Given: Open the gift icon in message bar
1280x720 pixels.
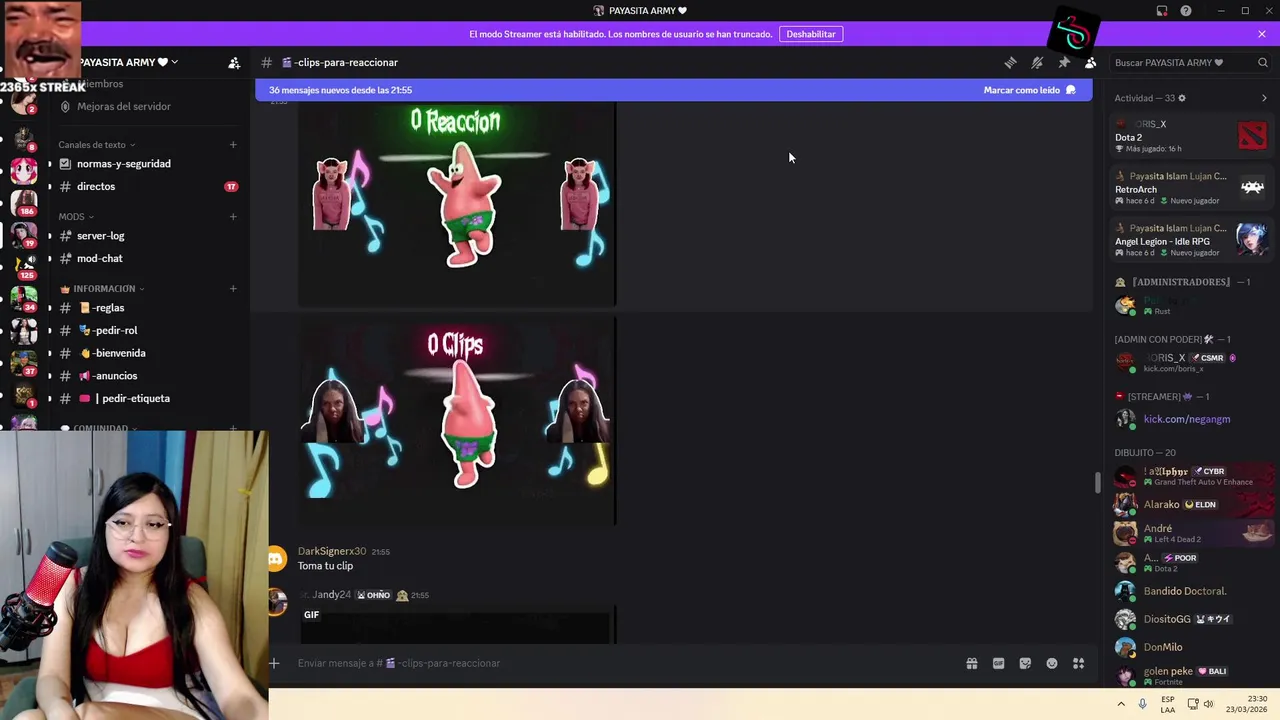Looking at the screenshot, I should point(971,663).
